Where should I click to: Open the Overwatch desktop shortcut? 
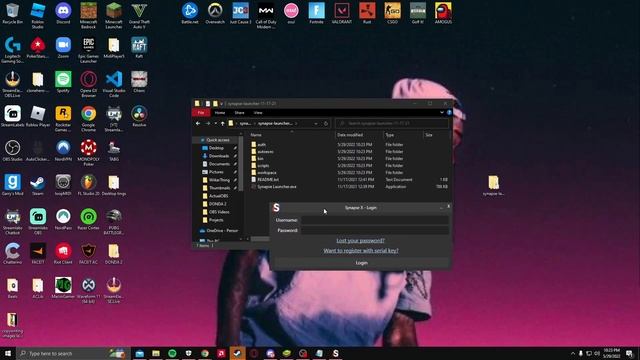coord(215,13)
